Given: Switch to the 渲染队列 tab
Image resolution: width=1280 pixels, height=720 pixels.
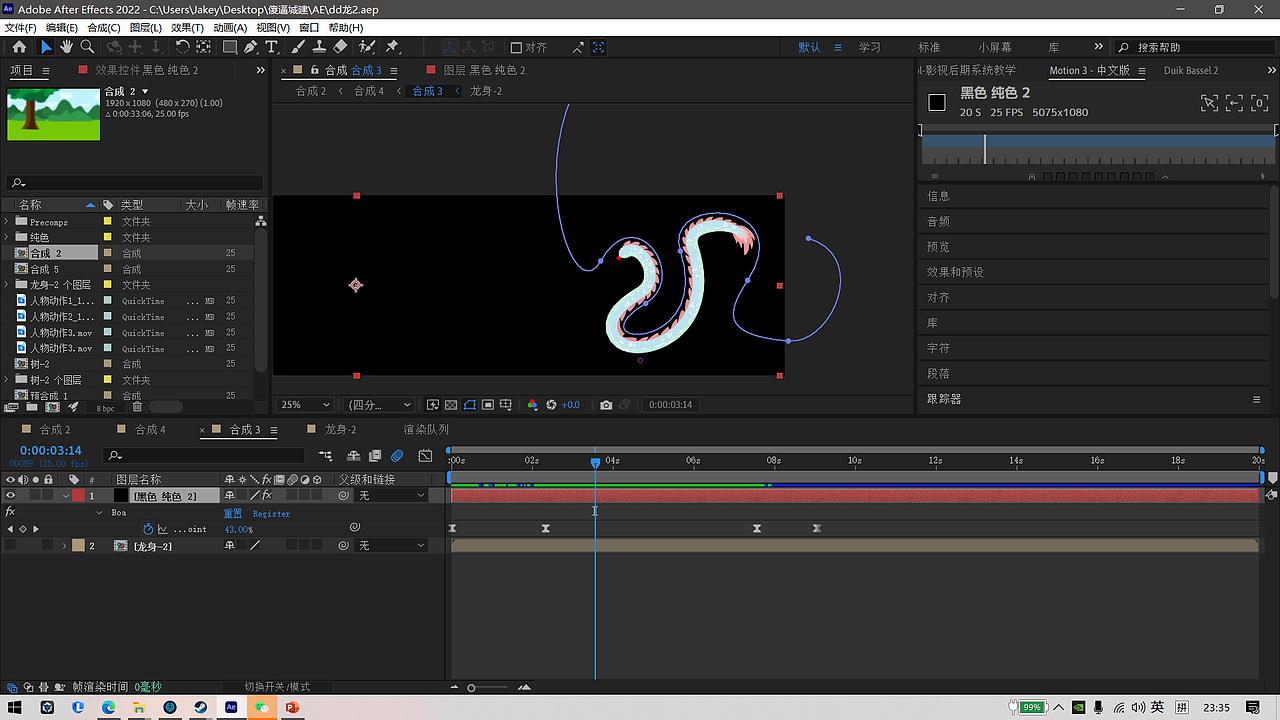Looking at the screenshot, I should (426, 430).
